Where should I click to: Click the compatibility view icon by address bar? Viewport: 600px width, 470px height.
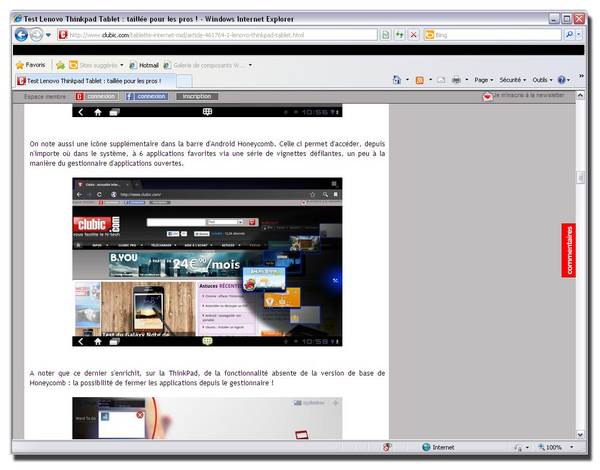coord(385,35)
